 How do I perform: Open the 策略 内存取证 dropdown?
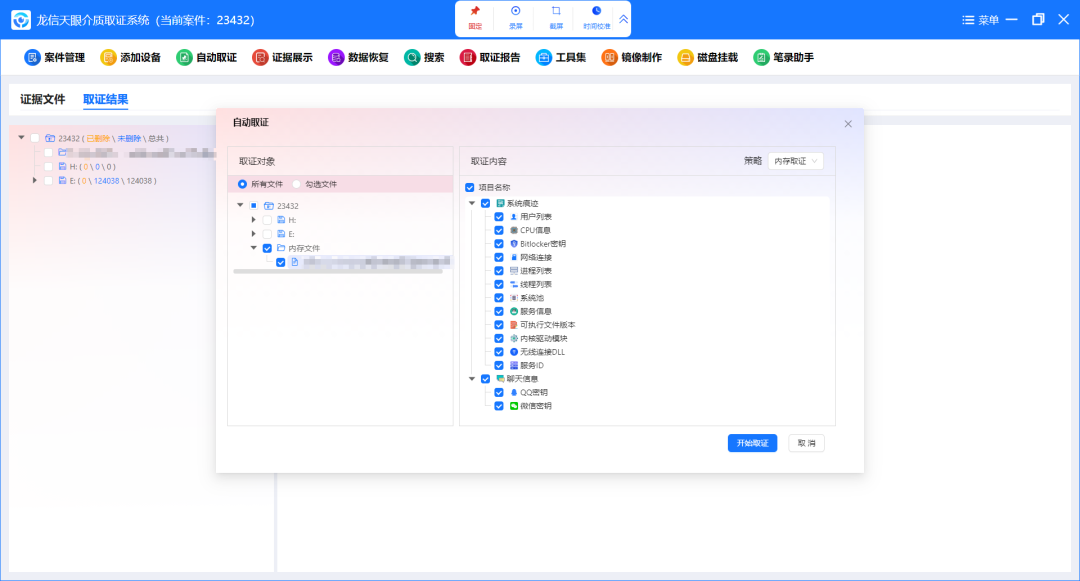[x=795, y=161]
